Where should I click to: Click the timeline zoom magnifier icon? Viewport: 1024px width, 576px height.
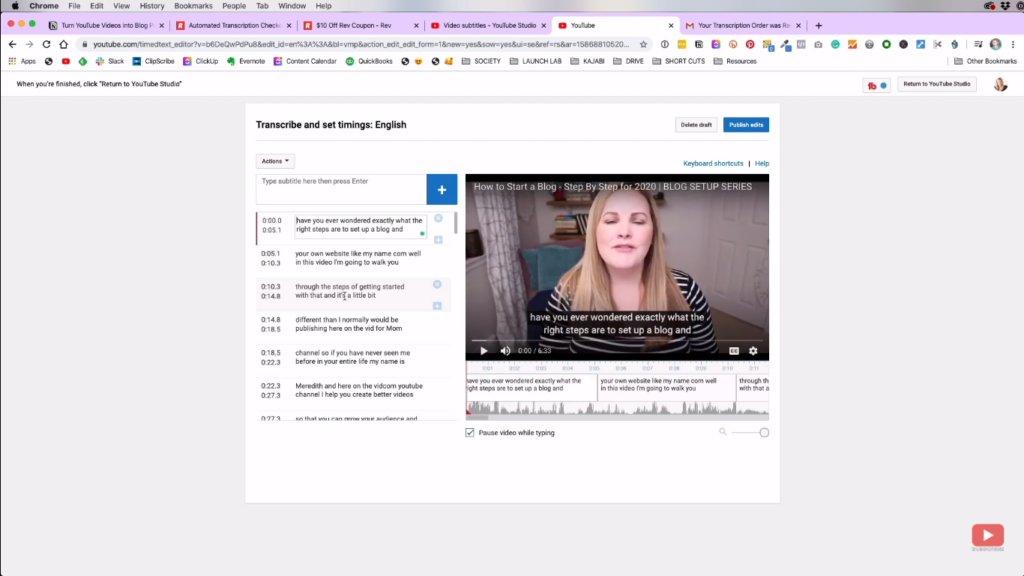(x=722, y=432)
